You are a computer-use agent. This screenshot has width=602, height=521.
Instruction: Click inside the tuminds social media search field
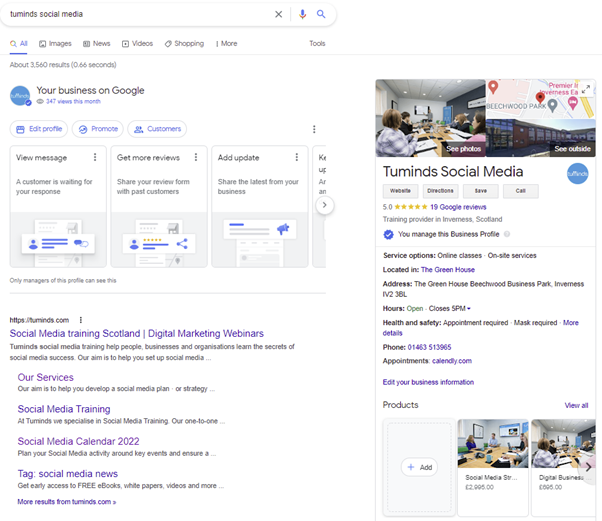(138, 14)
